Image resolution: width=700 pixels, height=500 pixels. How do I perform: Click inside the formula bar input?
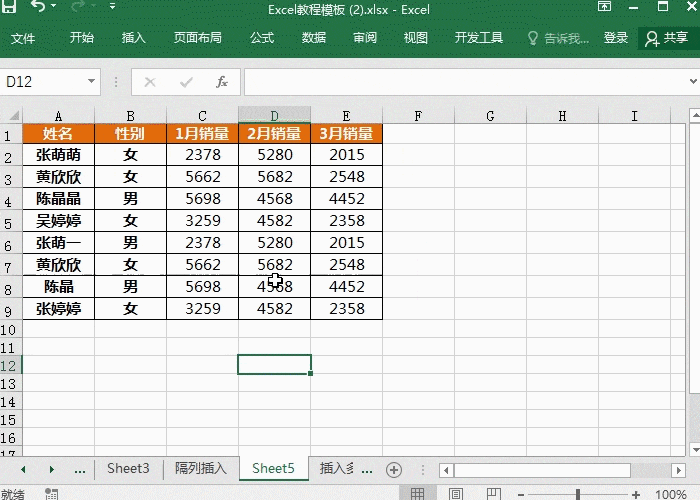click(464, 82)
